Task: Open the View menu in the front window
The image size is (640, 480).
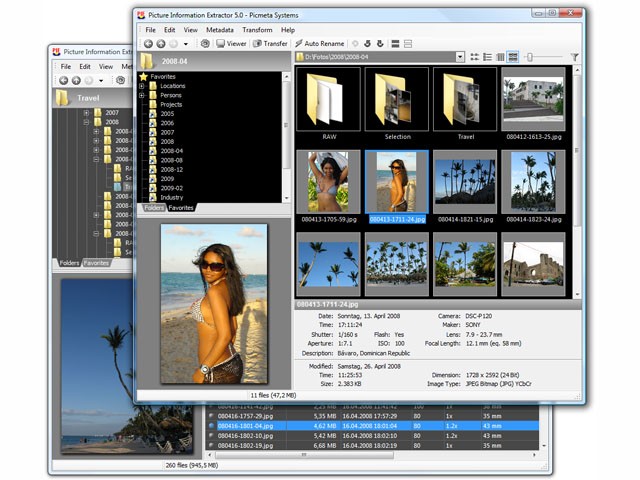Action: 190,30
